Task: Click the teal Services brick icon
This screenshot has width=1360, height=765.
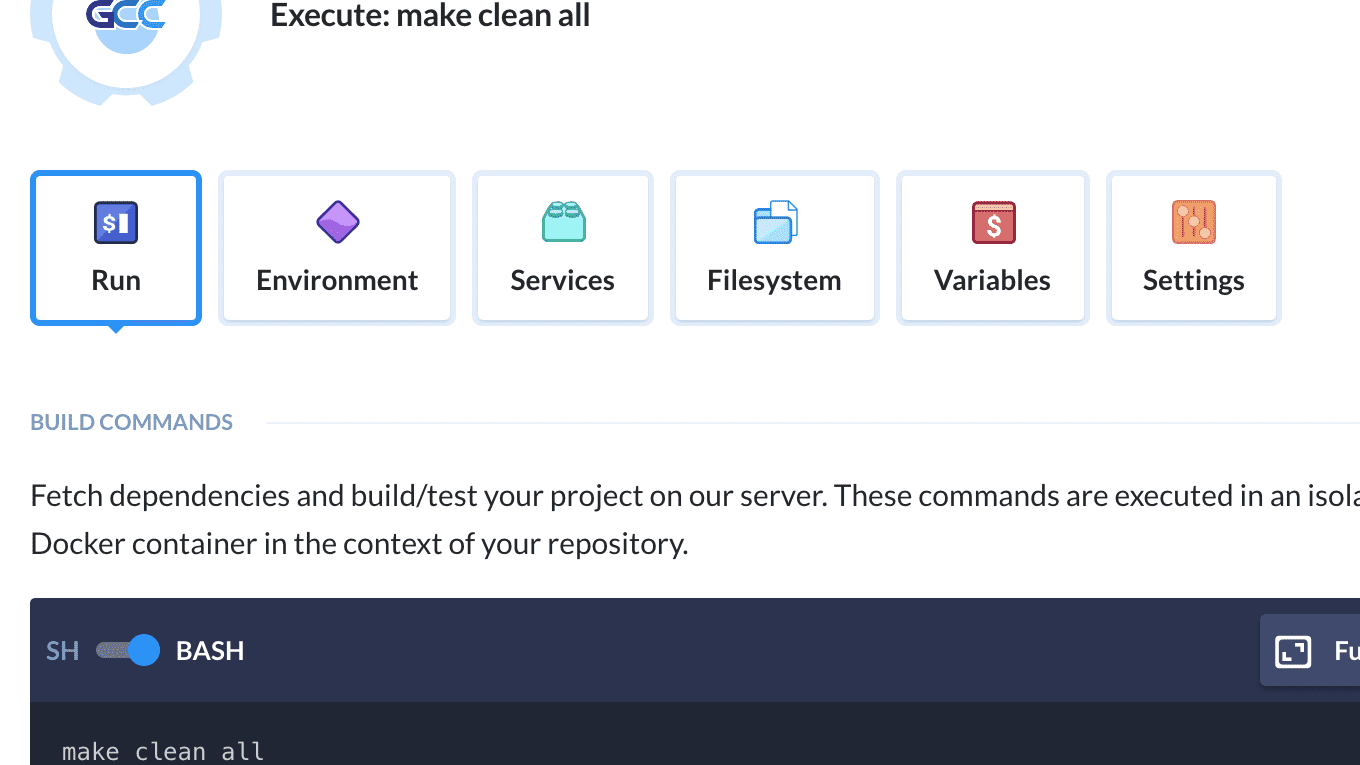Action: (x=563, y=222)
